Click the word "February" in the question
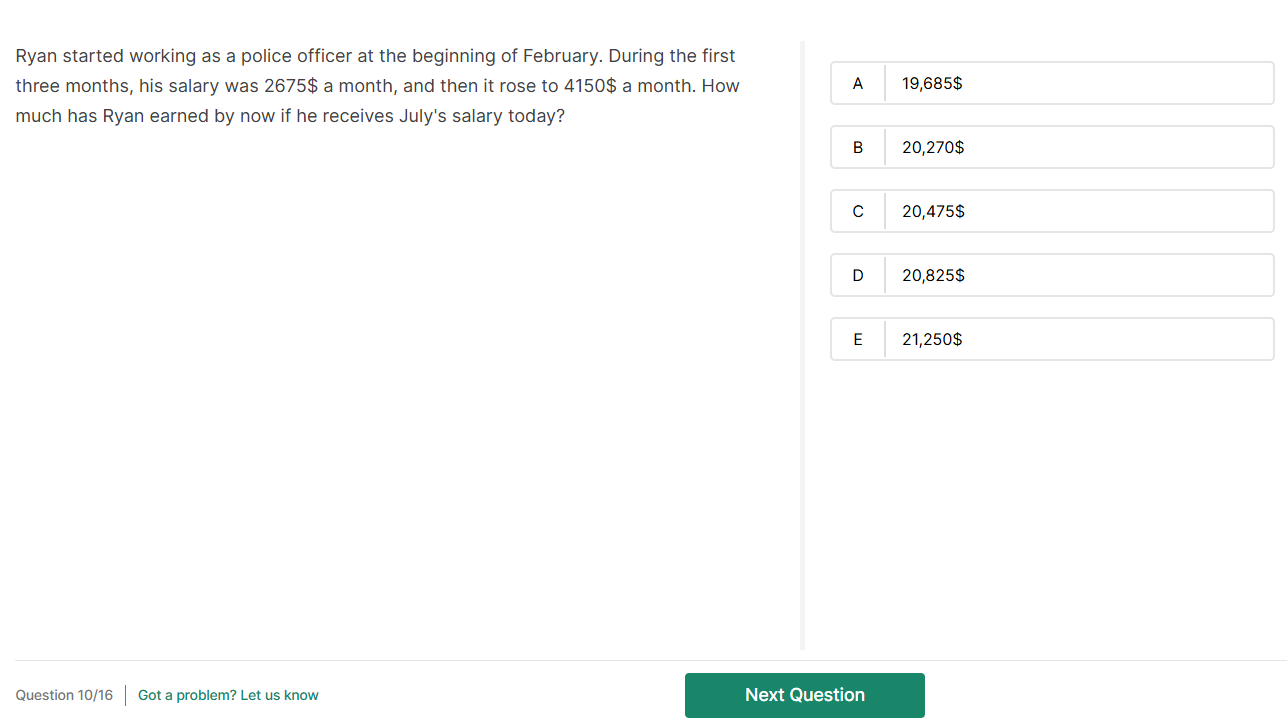Screen dimensions: 1287x725 [560, 56]
